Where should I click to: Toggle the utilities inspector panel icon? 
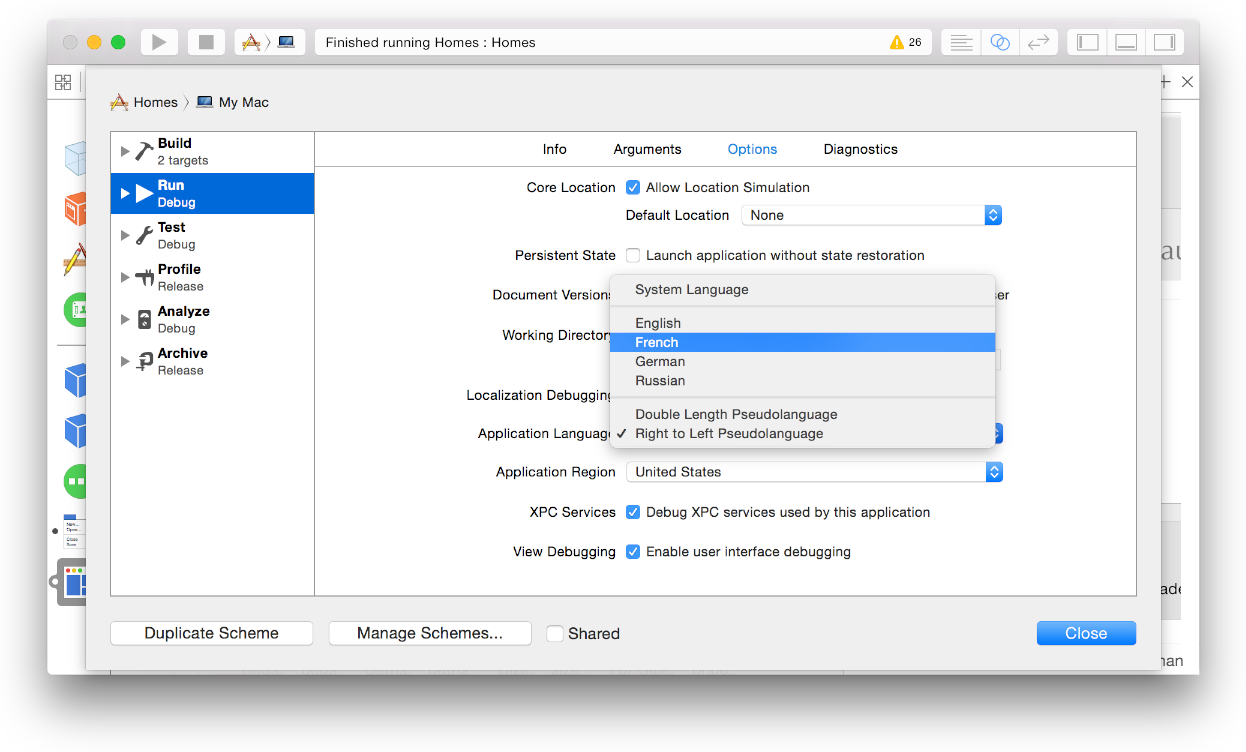1163,41
